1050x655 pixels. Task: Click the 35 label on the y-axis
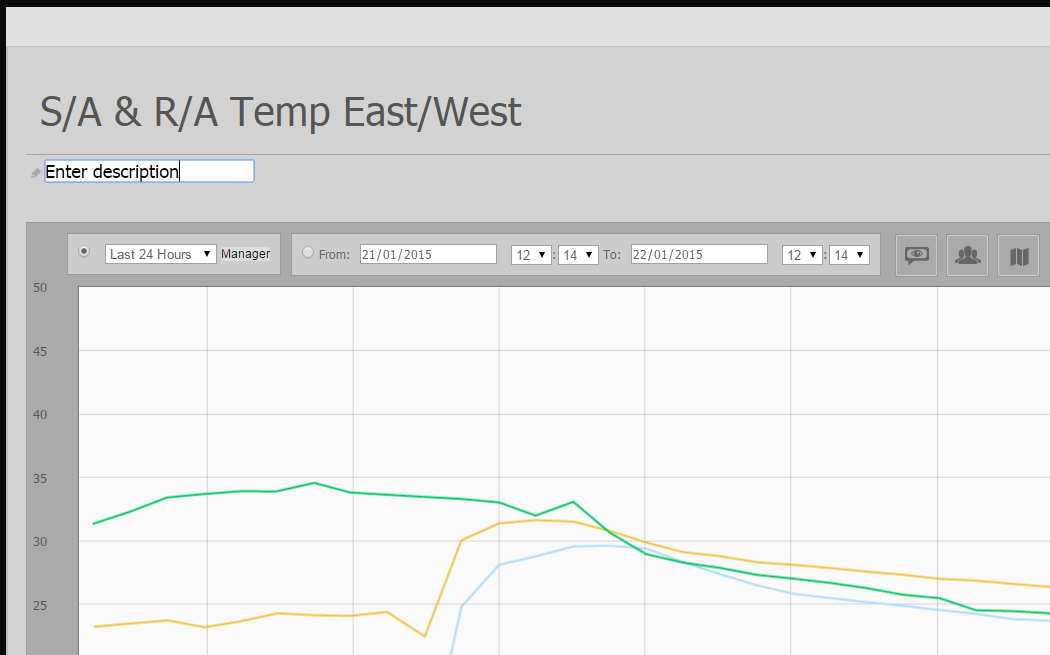pyautogui.click(x=40, y=478)
